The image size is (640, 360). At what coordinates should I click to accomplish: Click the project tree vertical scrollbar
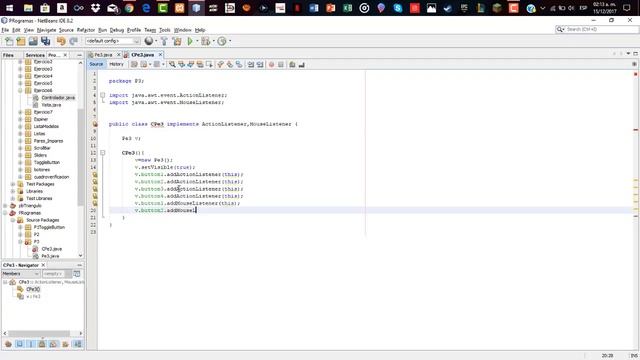pos(80,157)
